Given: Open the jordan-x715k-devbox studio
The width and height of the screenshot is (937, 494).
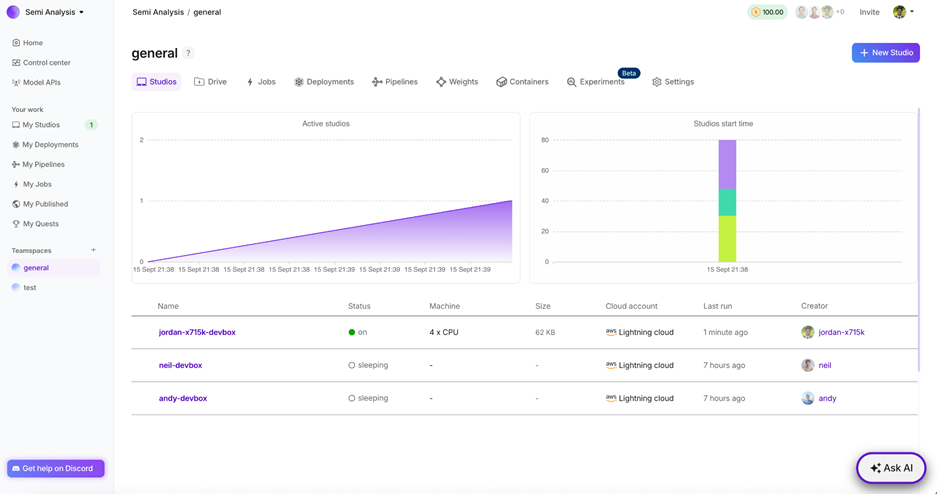Looking at the screenshot, I should (197, 332).
